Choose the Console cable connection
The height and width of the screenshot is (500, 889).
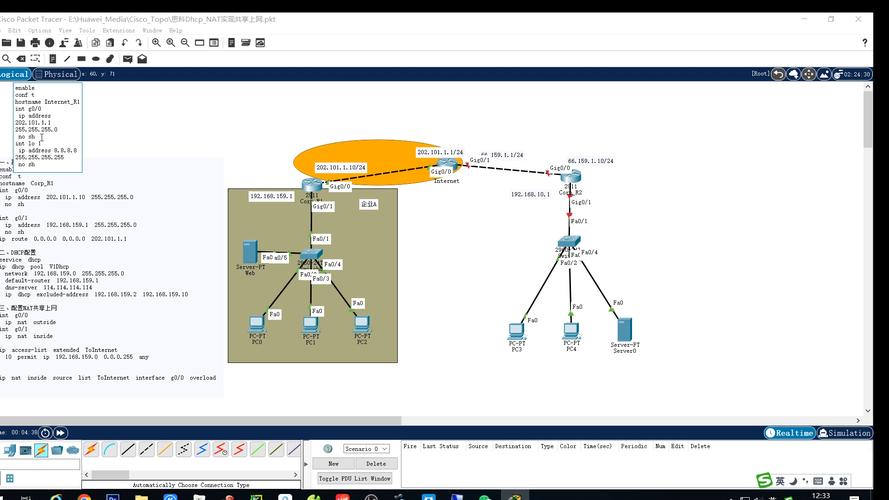tap(109, 450)
